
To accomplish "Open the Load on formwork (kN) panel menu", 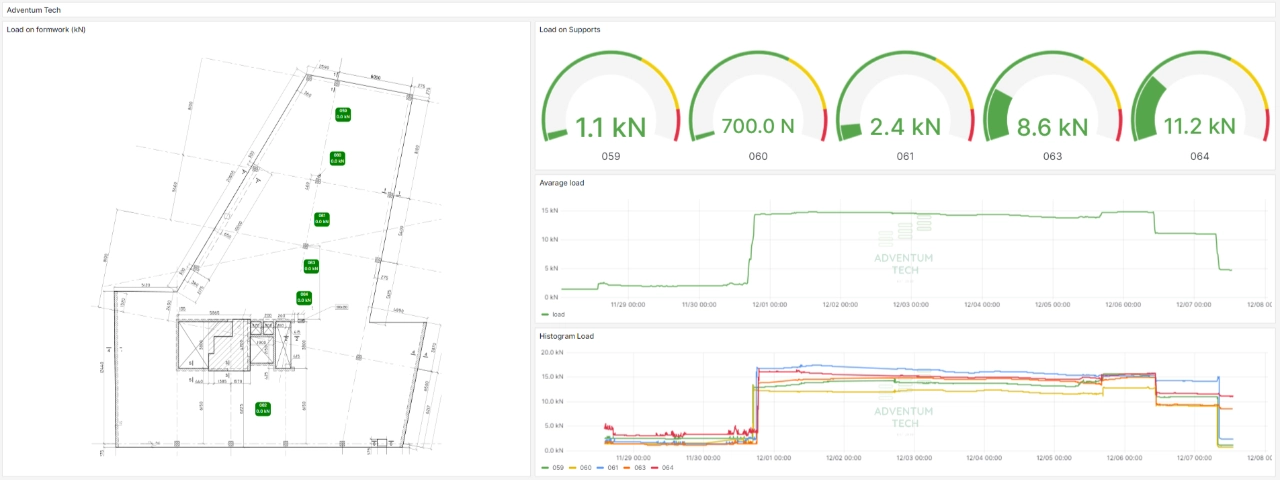I will point(46,29).
